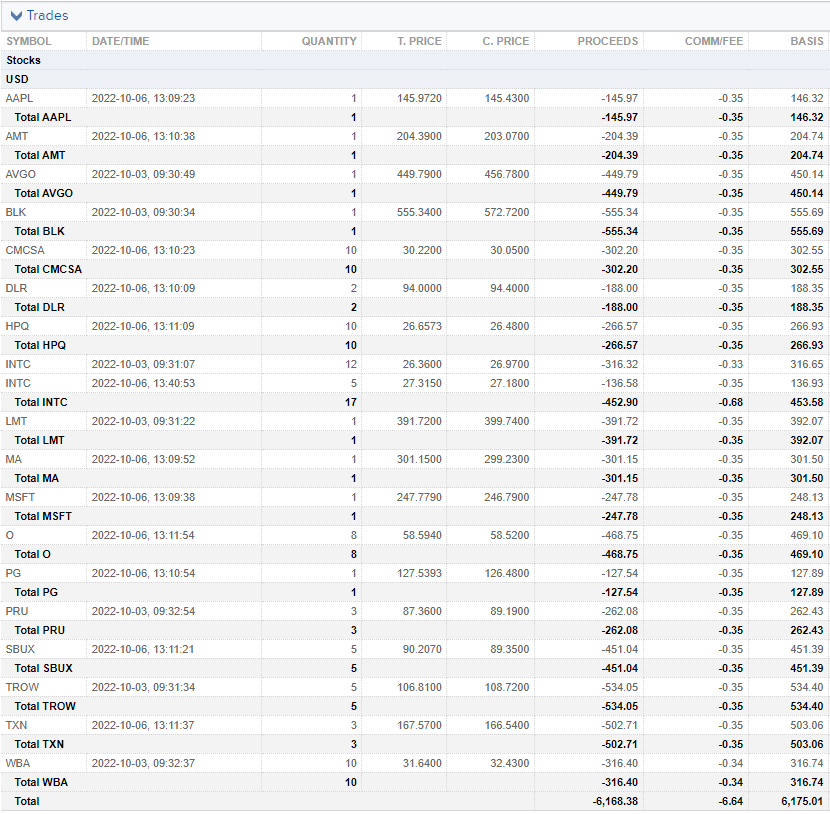Click the AMT symbol cell
This screenshot has width=830, height=814.
tap(17, 137)
